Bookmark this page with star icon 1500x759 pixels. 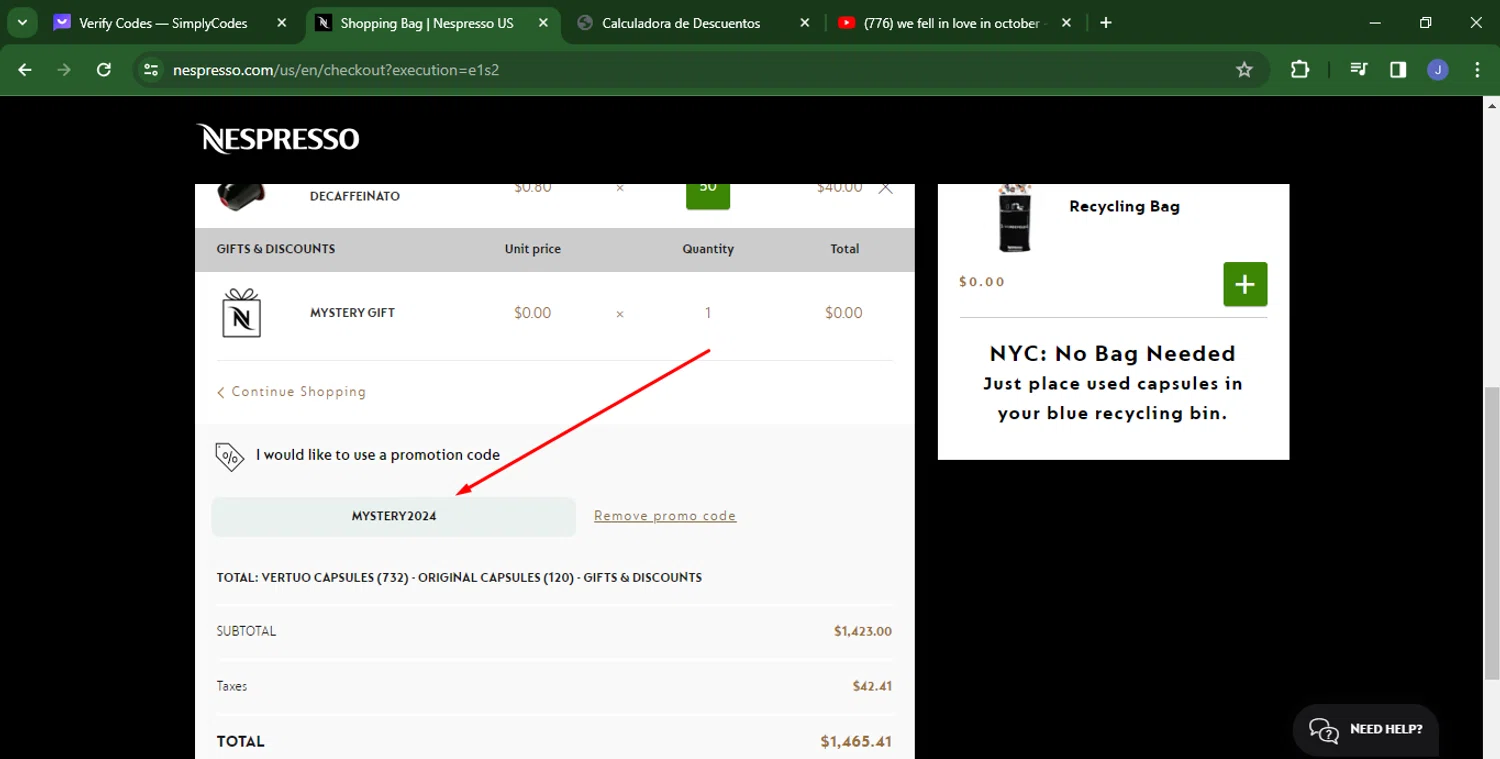(x=1244, y=69)
